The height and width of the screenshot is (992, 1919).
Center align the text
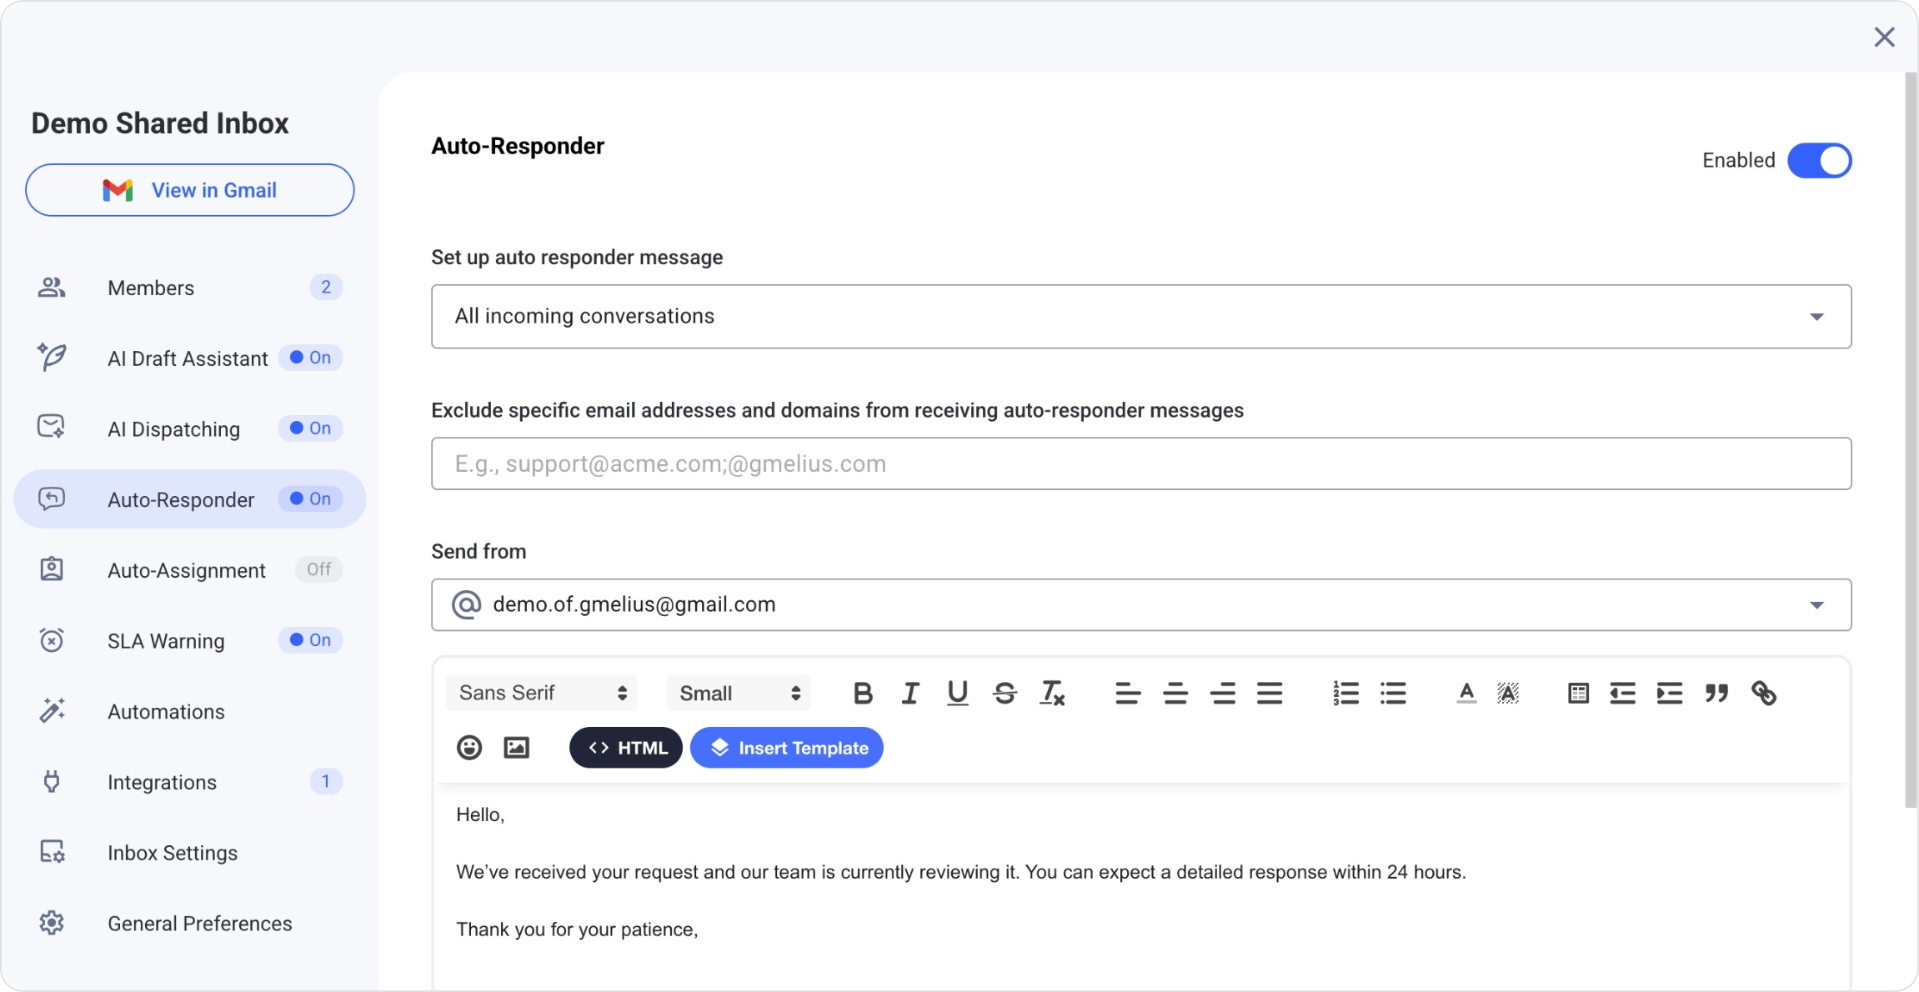click(1175, 693)
